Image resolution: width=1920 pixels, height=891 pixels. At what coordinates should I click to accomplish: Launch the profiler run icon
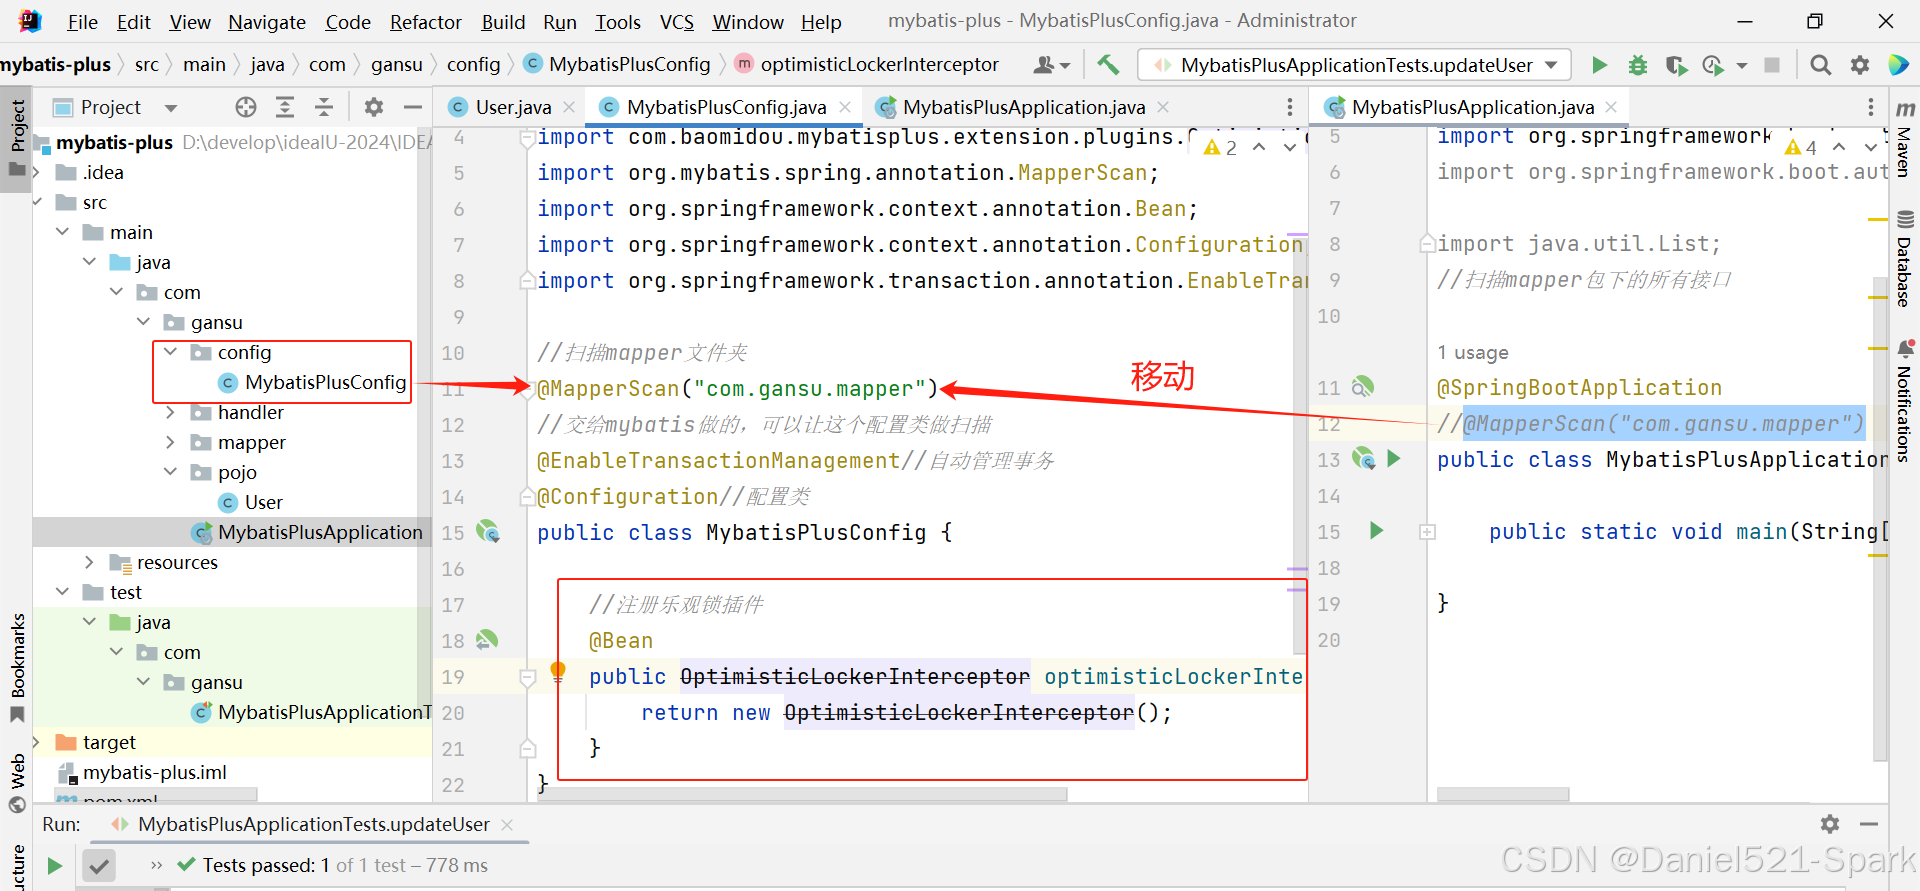pyautogui.click(x=1714, y=65)
